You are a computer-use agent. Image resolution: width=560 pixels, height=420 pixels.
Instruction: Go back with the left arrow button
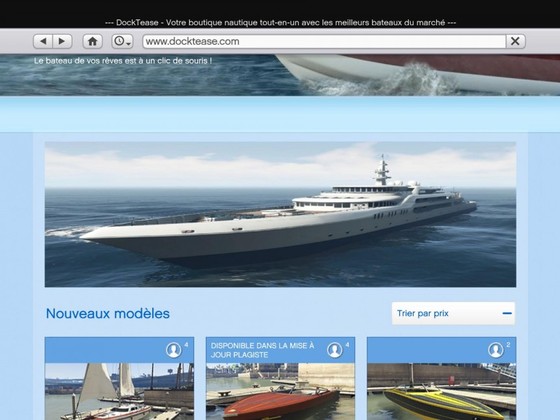[x=43, y=41]
